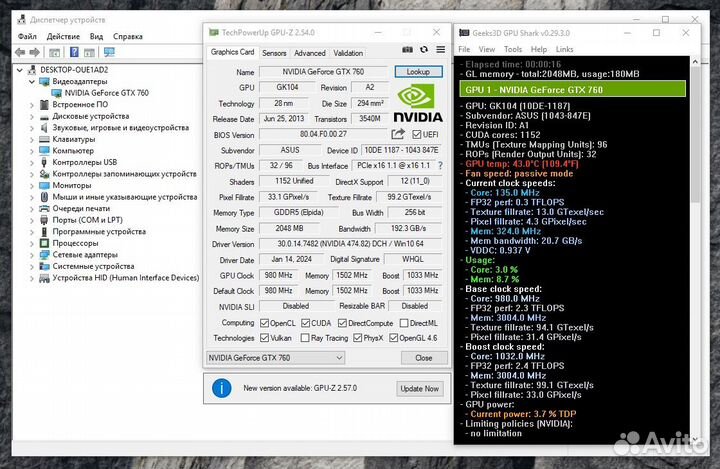
Task: Click the NVIDIA GeForce GTX 760 device icon
Action: point(57,93)
